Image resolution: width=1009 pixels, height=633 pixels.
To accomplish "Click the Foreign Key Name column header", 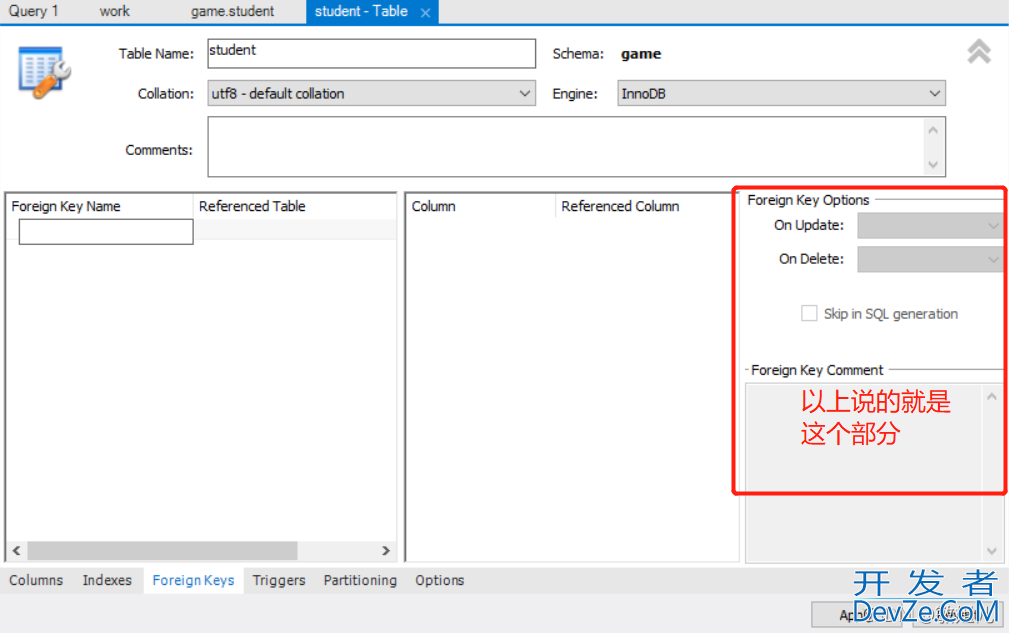I will pyautogui.click(x=100, y=206).
